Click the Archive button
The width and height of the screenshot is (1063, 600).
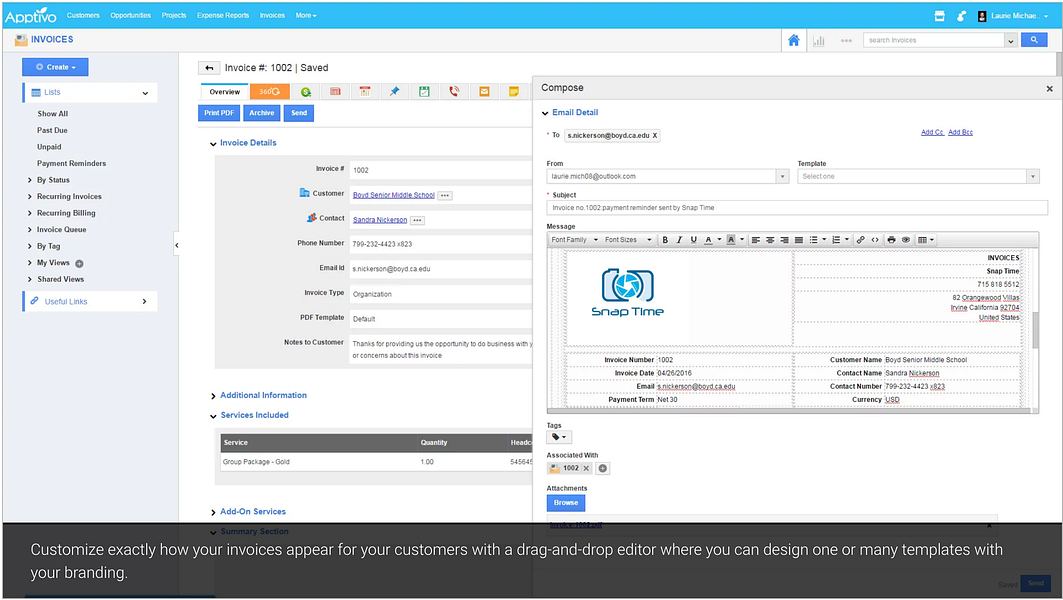pos(262,113)
